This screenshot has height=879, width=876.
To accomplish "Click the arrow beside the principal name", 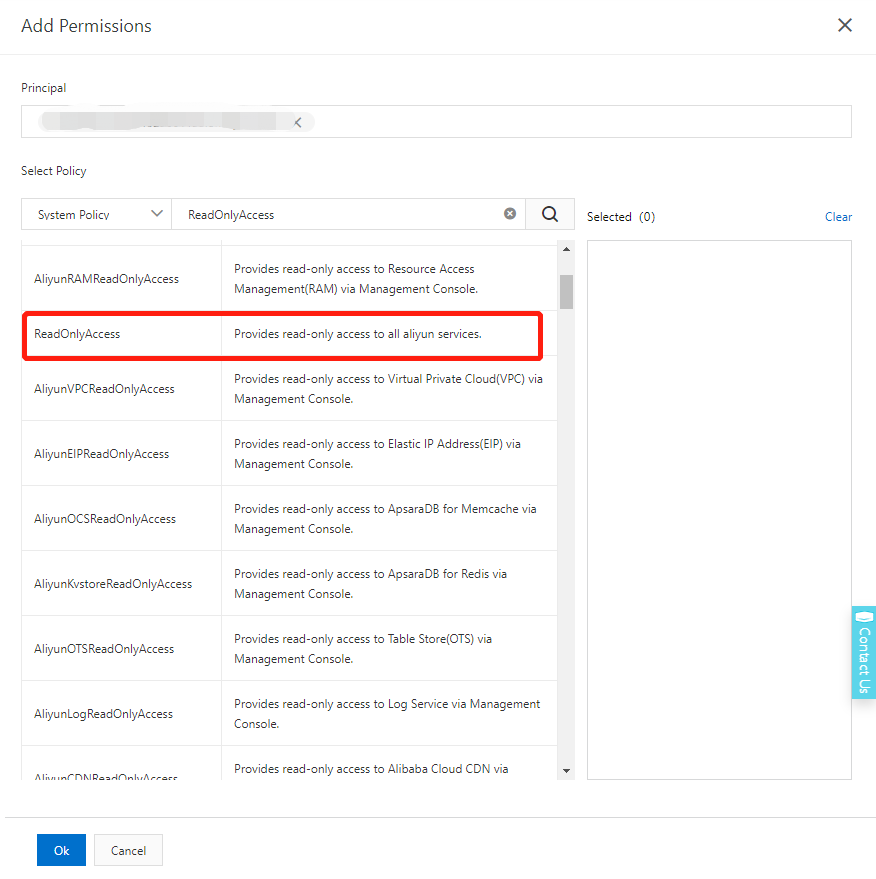I will click(x=297, y=122).
